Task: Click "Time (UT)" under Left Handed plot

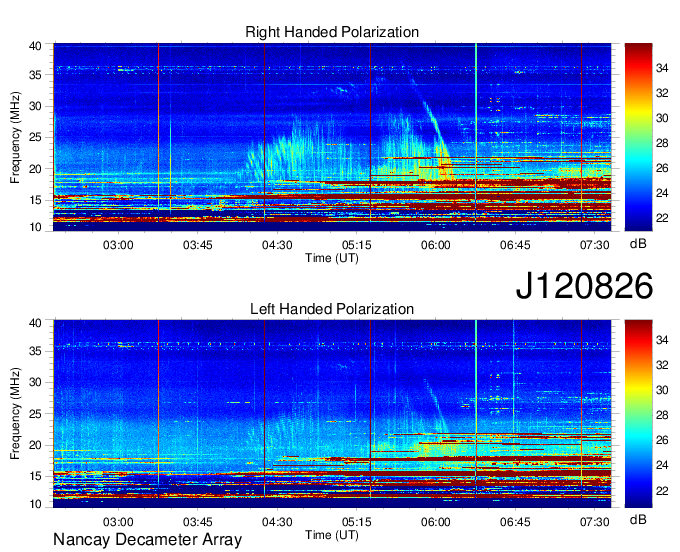Action: (x=332, y=535)
